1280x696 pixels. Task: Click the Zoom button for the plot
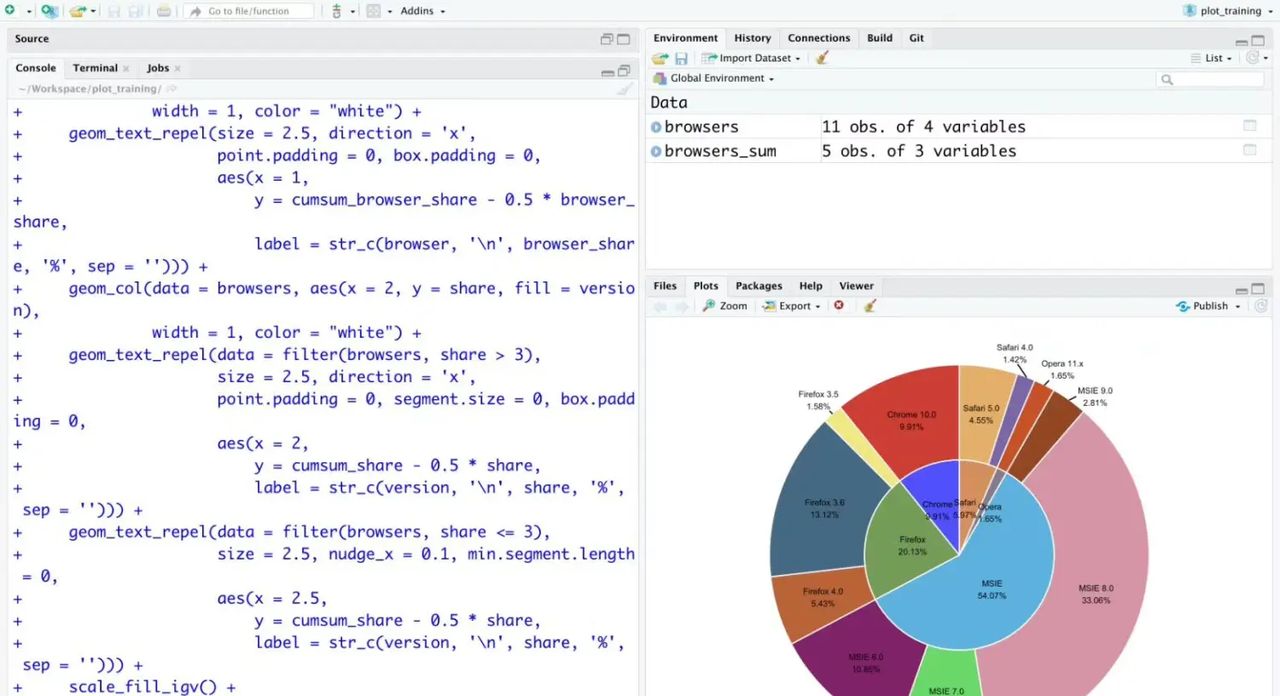coord(725,306)
